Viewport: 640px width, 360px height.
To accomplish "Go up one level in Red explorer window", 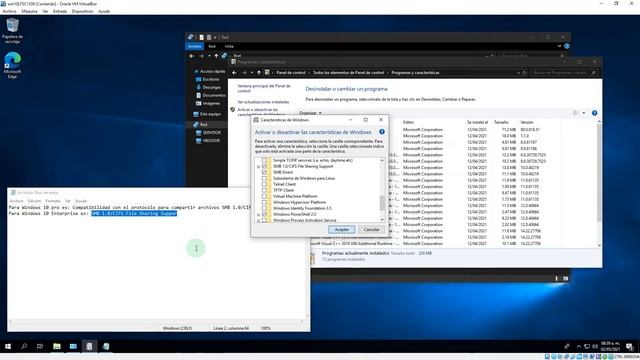I will click(x=216, y=56).
